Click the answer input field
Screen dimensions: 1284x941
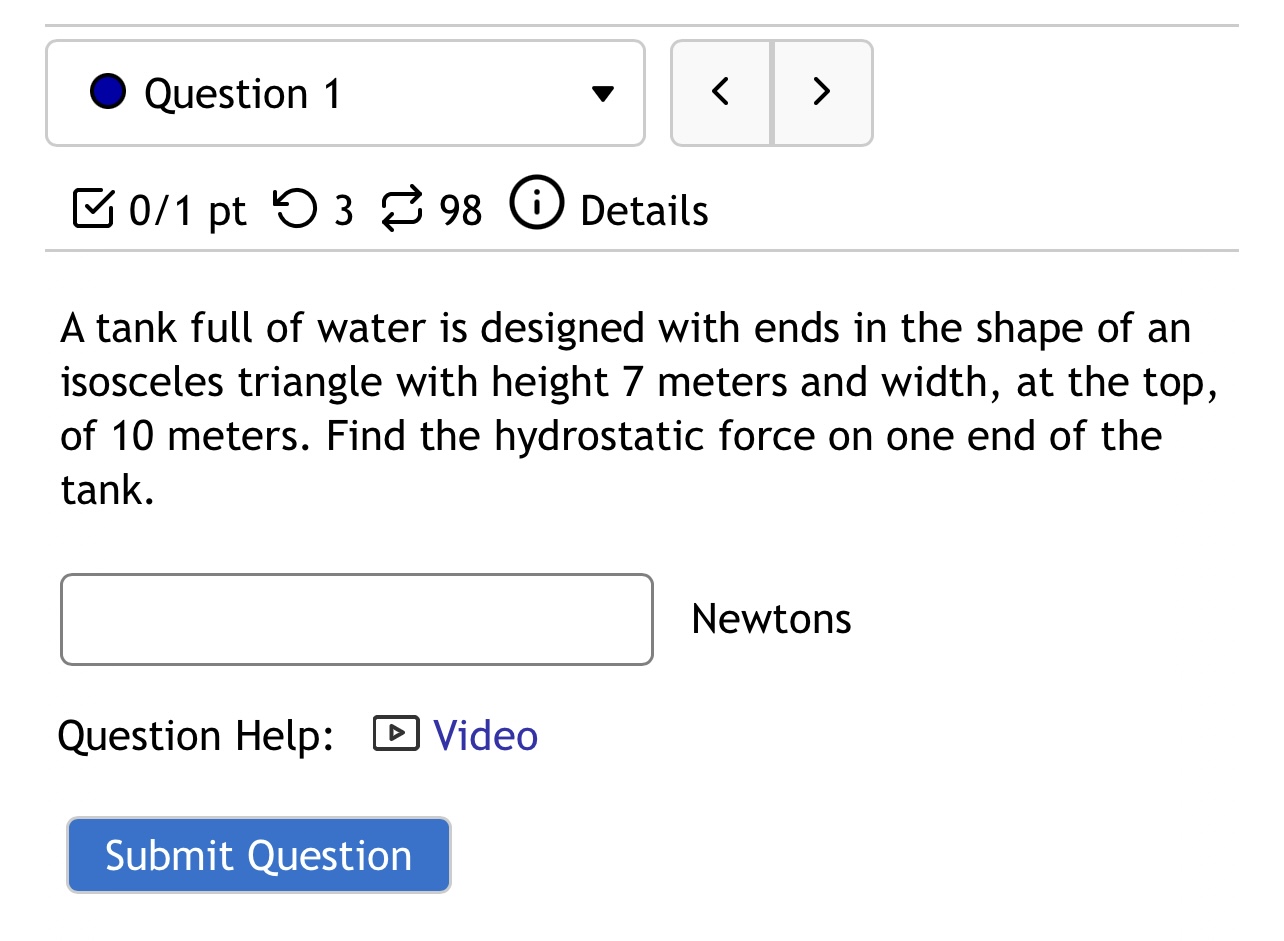pos(356,618)
